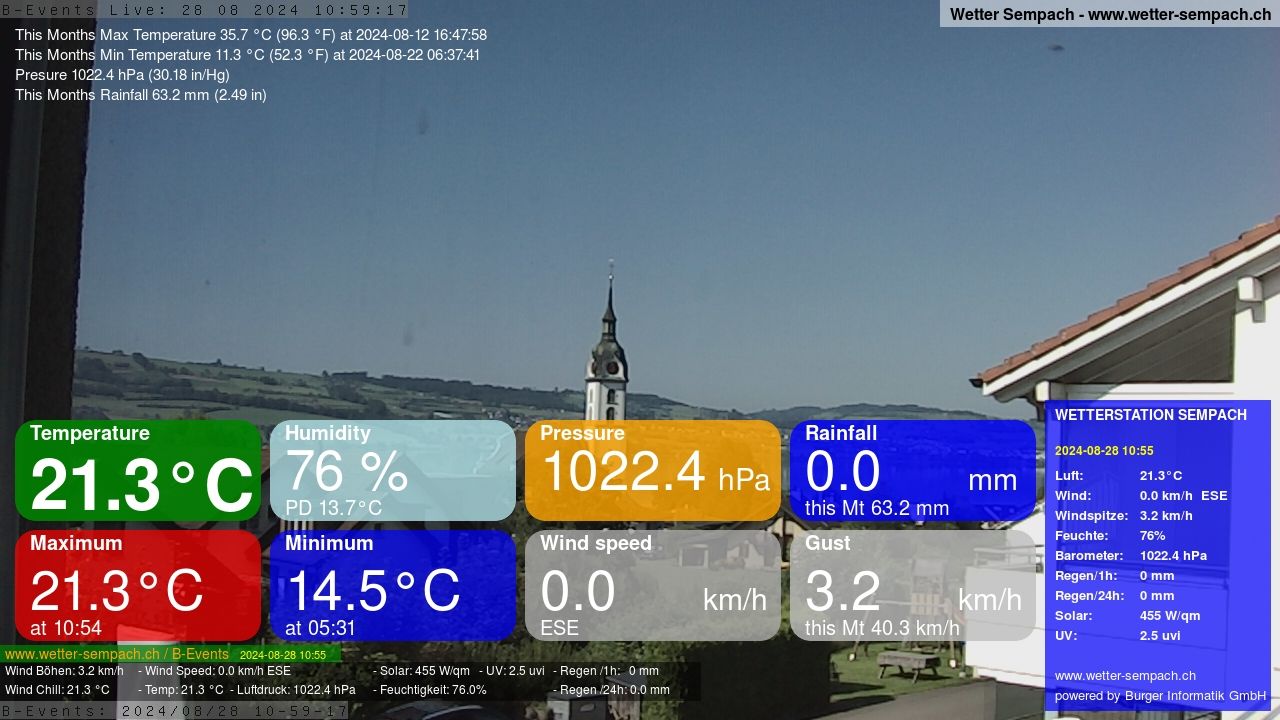Click the Barometer: 1022.4 hPa row
This screenshot has height=720, width=1280.
click(x=1131, y=556)
